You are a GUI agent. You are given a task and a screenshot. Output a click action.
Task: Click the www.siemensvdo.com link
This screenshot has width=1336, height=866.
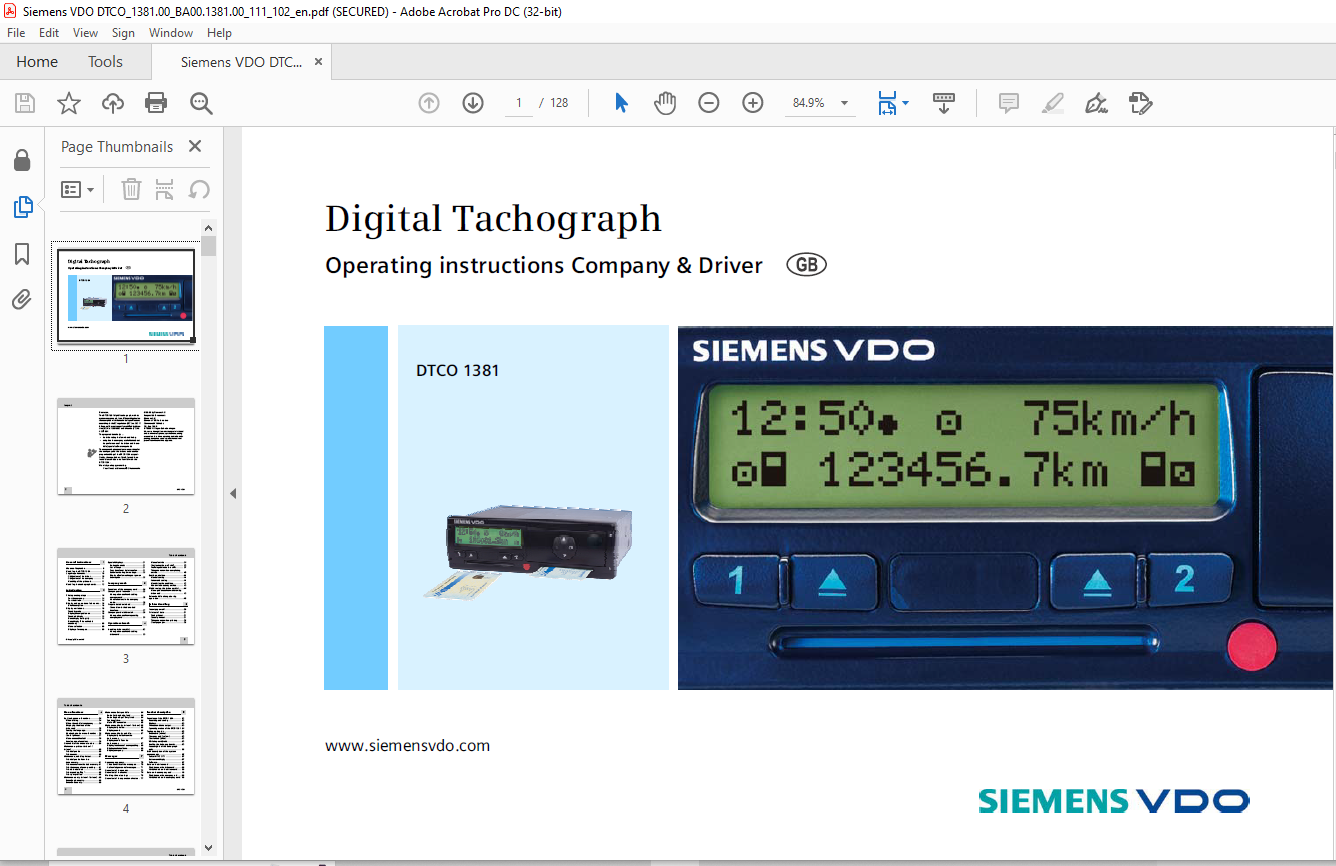pos(408,746)
